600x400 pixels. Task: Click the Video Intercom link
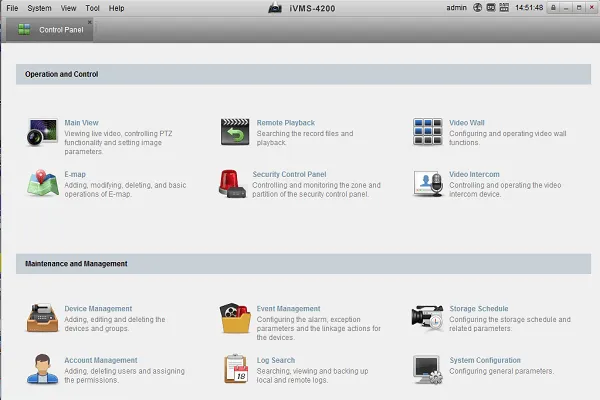tap(474, 175)
